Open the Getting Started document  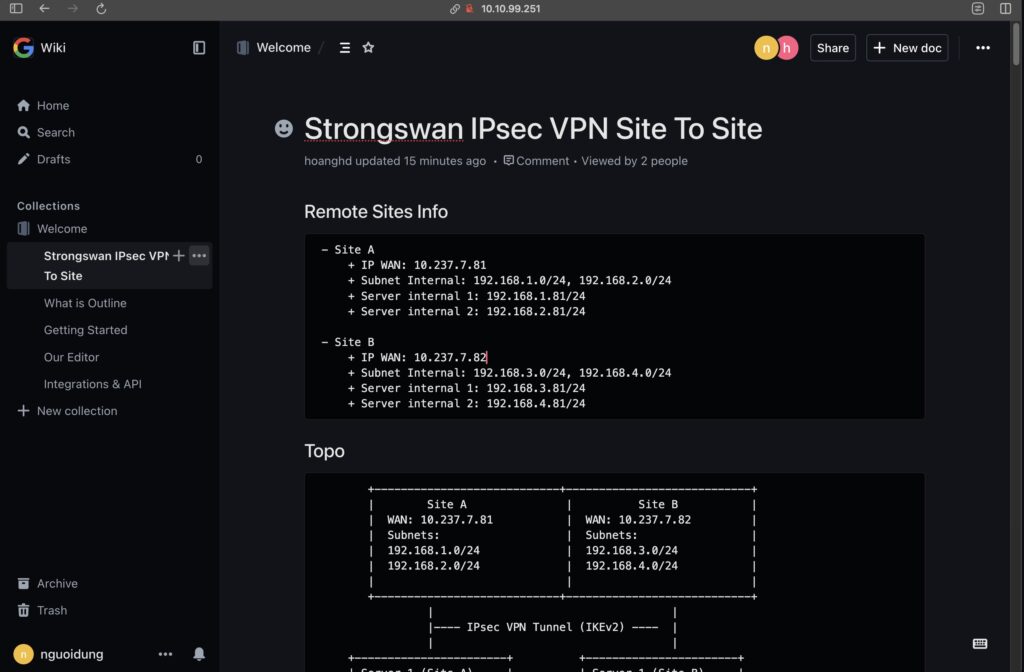tap(86, 330)
